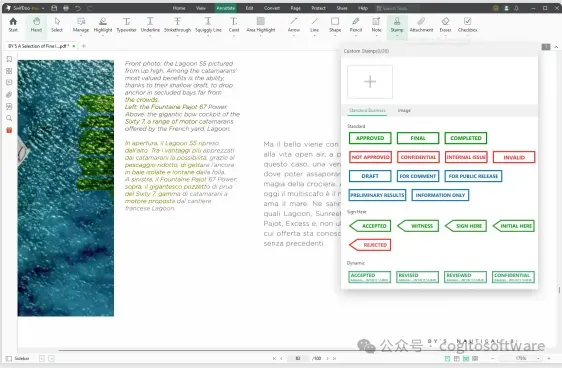Open the search icon in left sidebar
Screen dimensions: 562x368
[9, 118]
